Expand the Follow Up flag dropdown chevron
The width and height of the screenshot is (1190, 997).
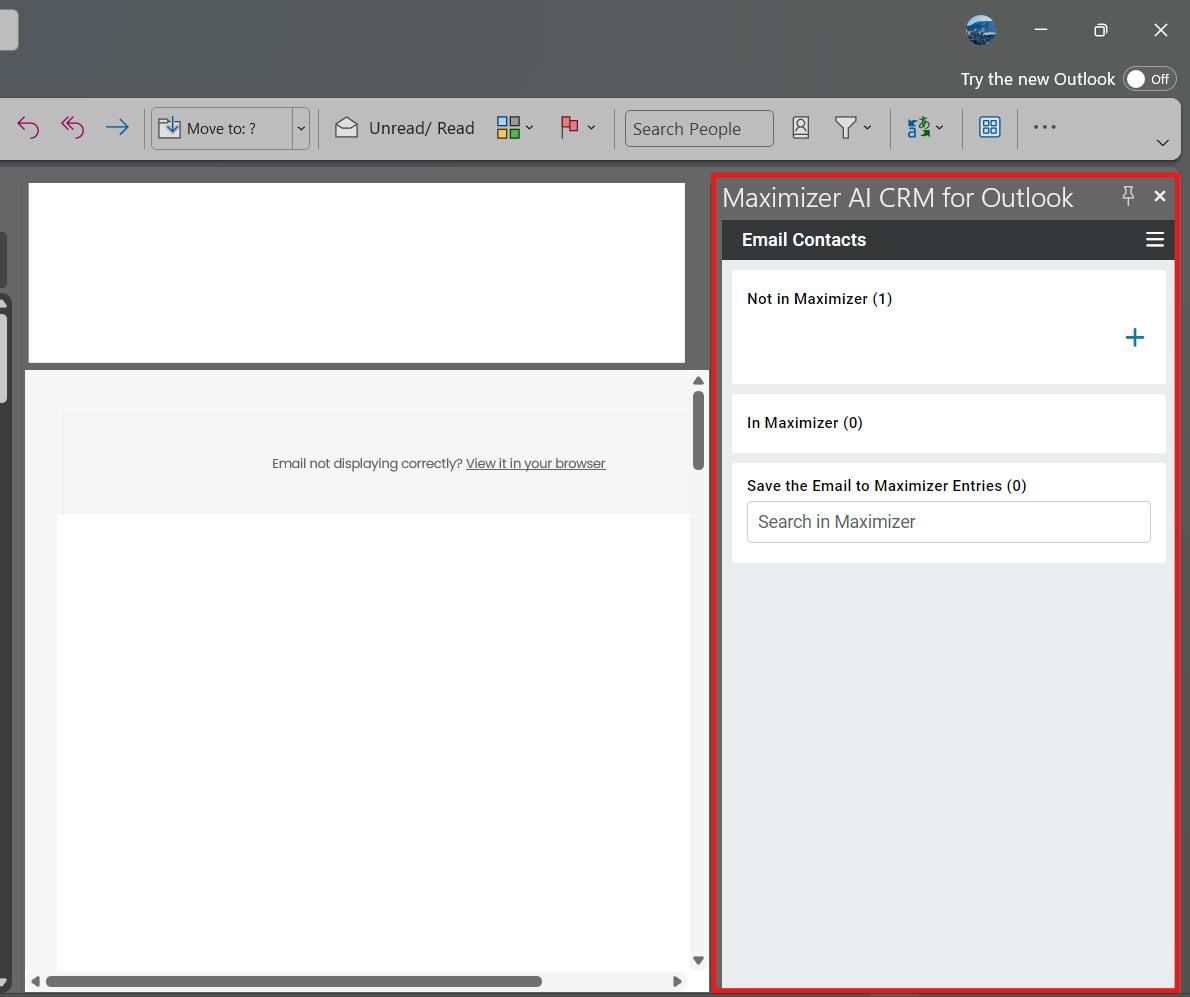(x=592, y=127)
